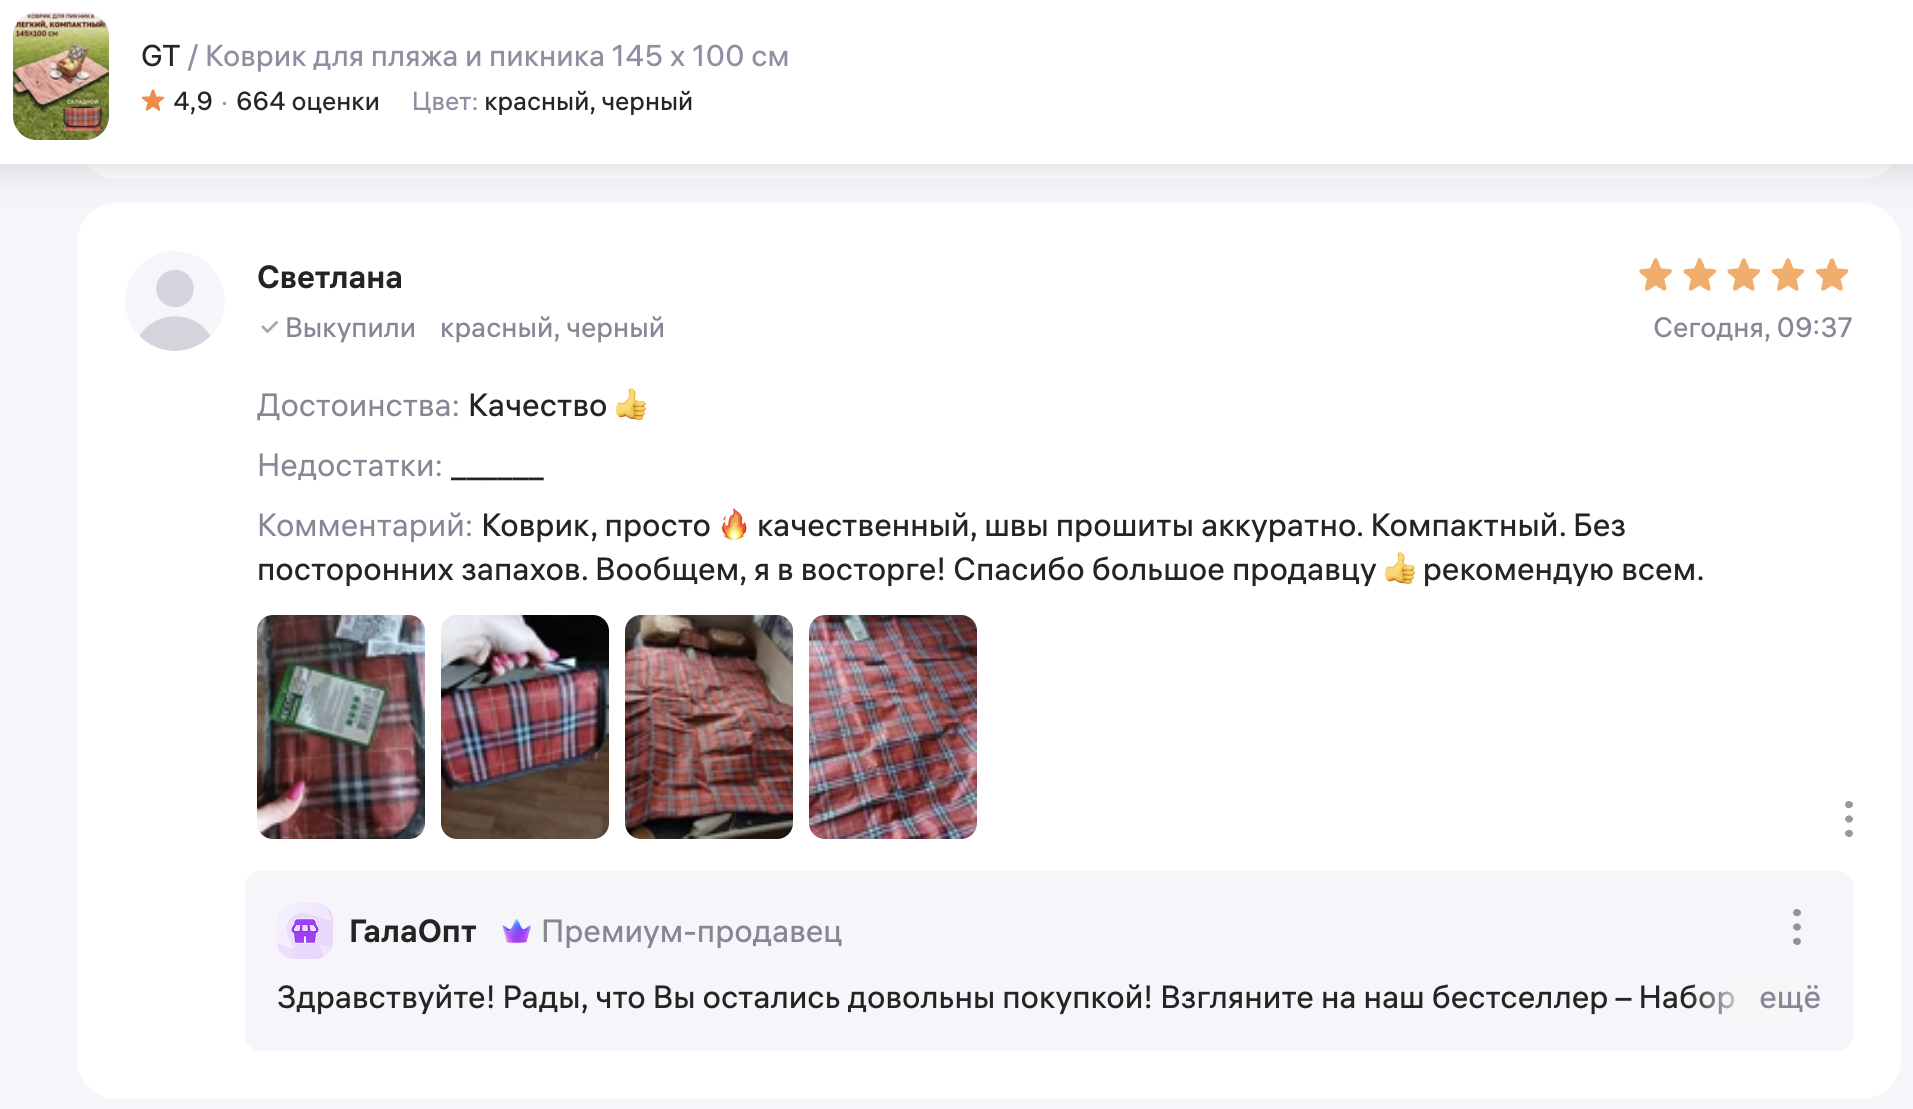Open third review photo of unfolded mat
Screen dimensions: 1913x1109
coord(709,727)
